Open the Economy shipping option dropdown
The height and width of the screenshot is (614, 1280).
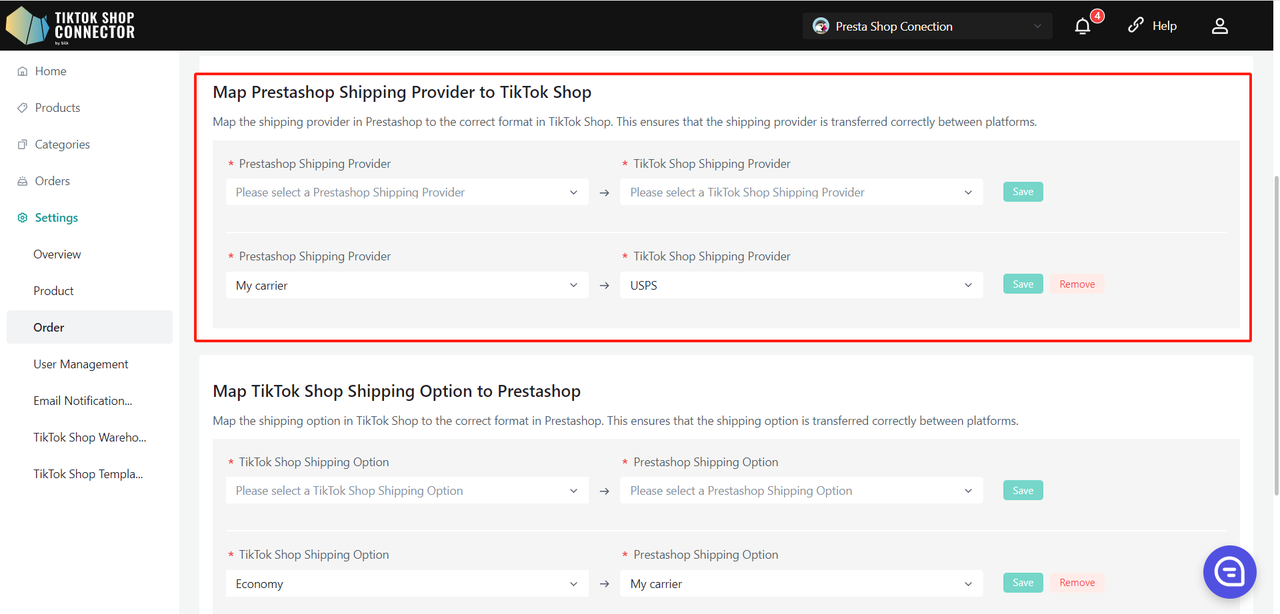tap(407, 584)
